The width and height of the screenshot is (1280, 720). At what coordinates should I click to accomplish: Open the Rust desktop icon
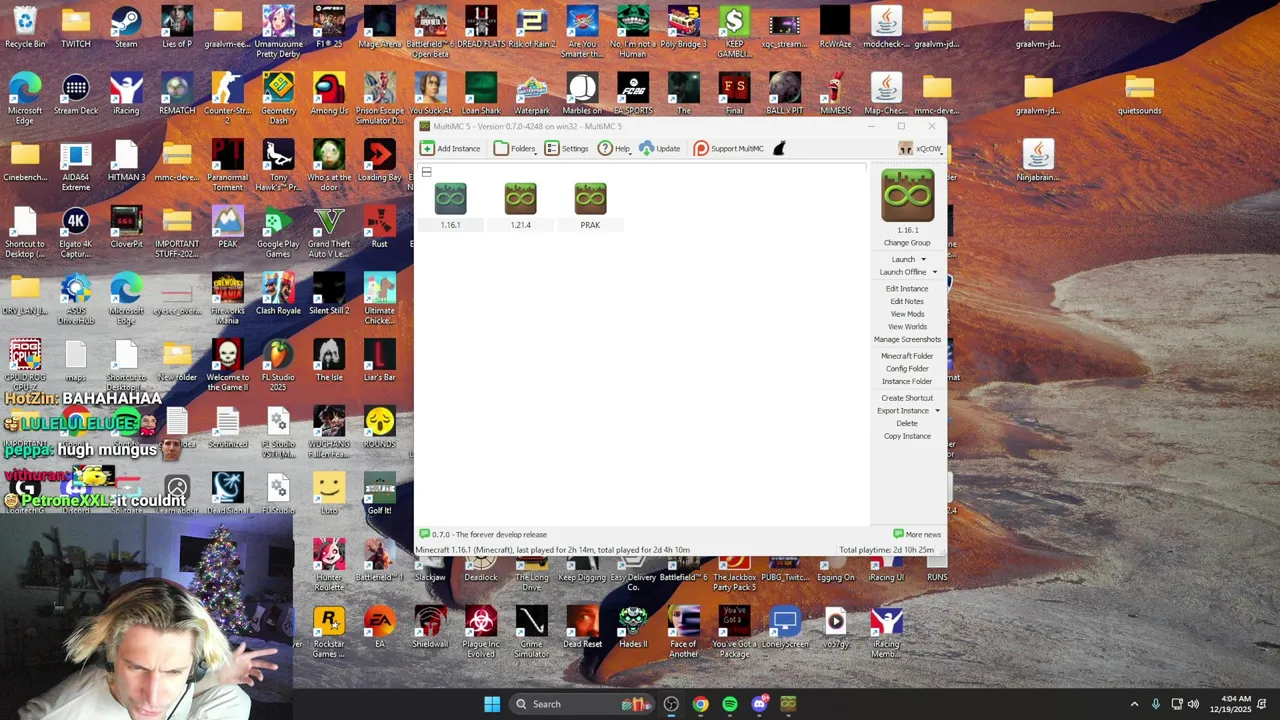[x=379, y=227]
